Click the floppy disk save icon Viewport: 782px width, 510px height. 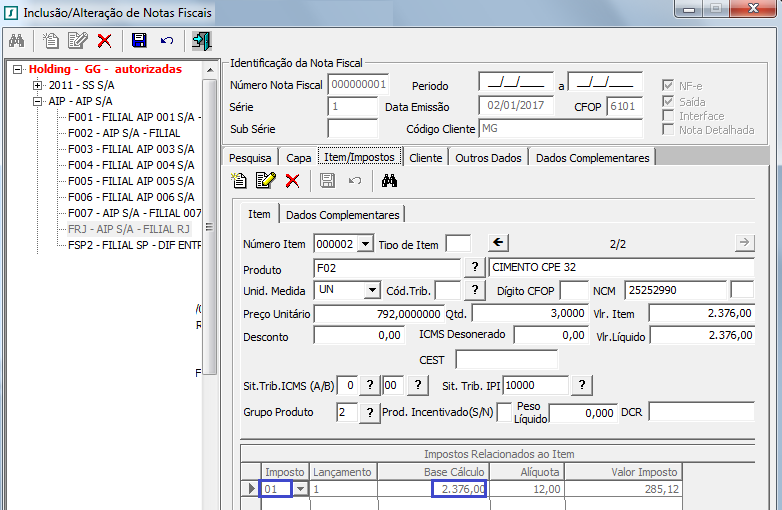point(139,41)
